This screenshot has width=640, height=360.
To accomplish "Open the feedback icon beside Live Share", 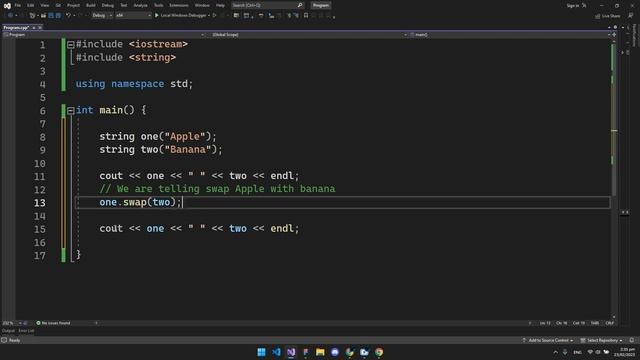I will pos(631,16).
